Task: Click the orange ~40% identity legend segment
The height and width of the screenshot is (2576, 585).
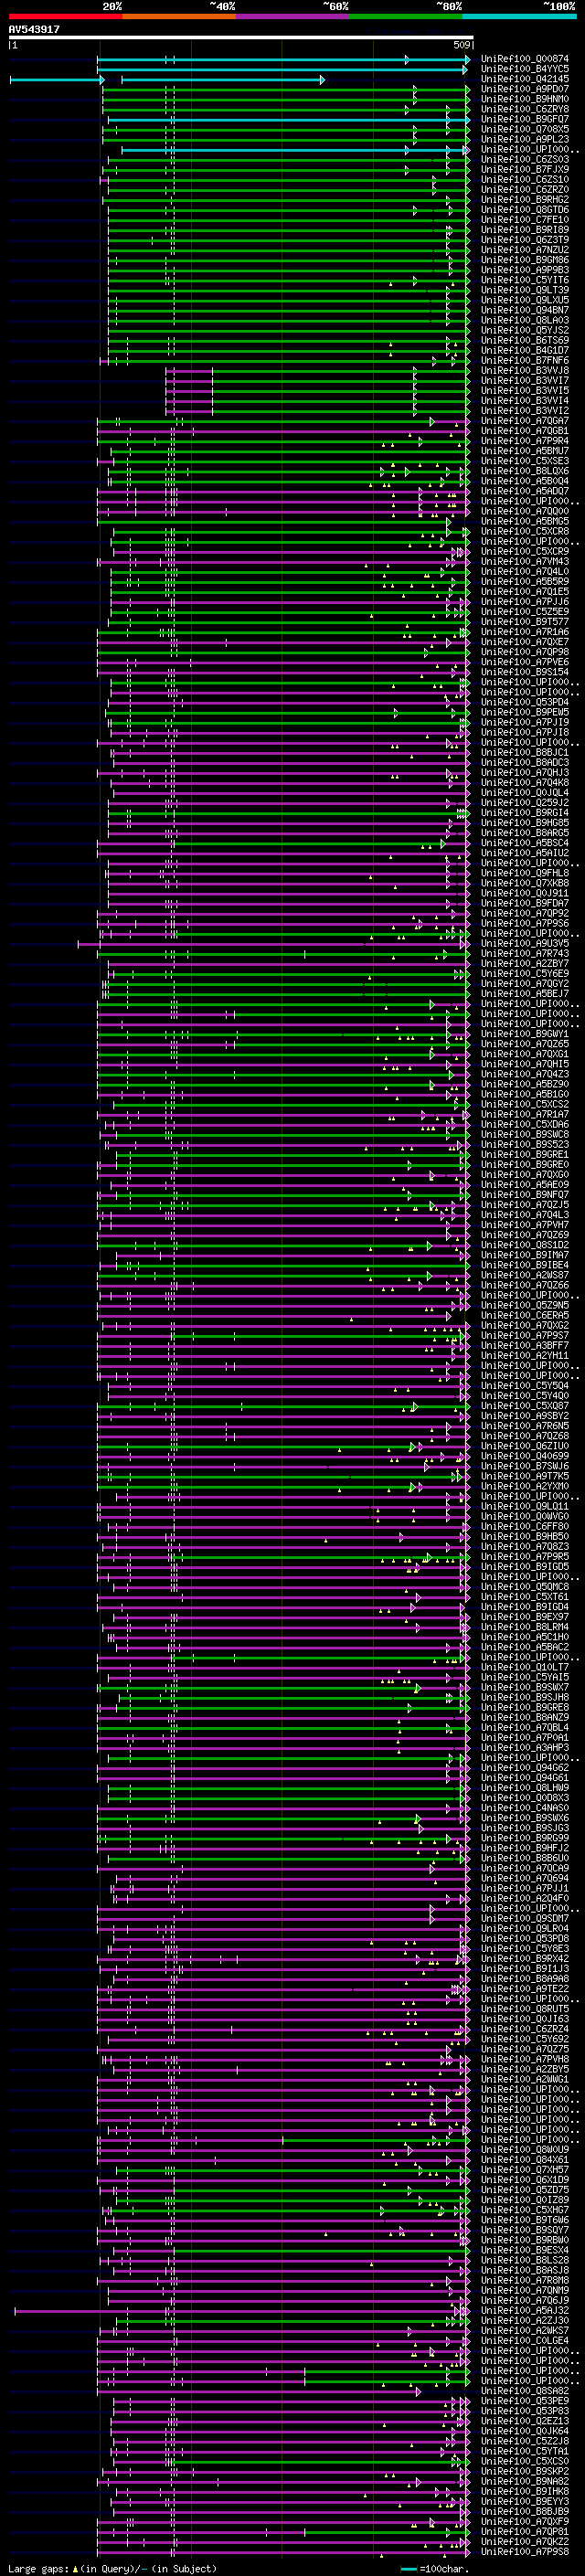Action: 179,17
